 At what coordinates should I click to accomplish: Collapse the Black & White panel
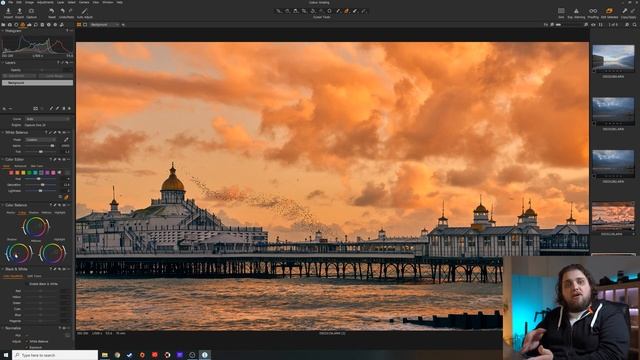[2, 269]
